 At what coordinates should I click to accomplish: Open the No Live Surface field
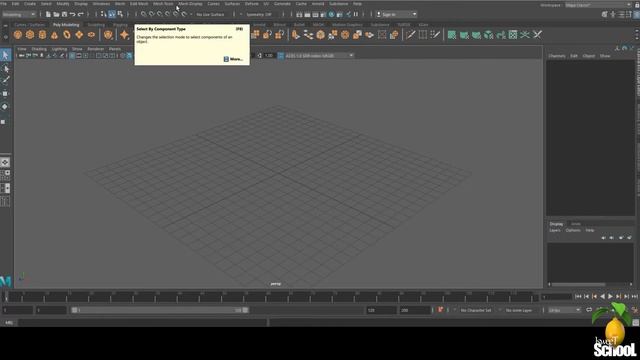[211, 14]
